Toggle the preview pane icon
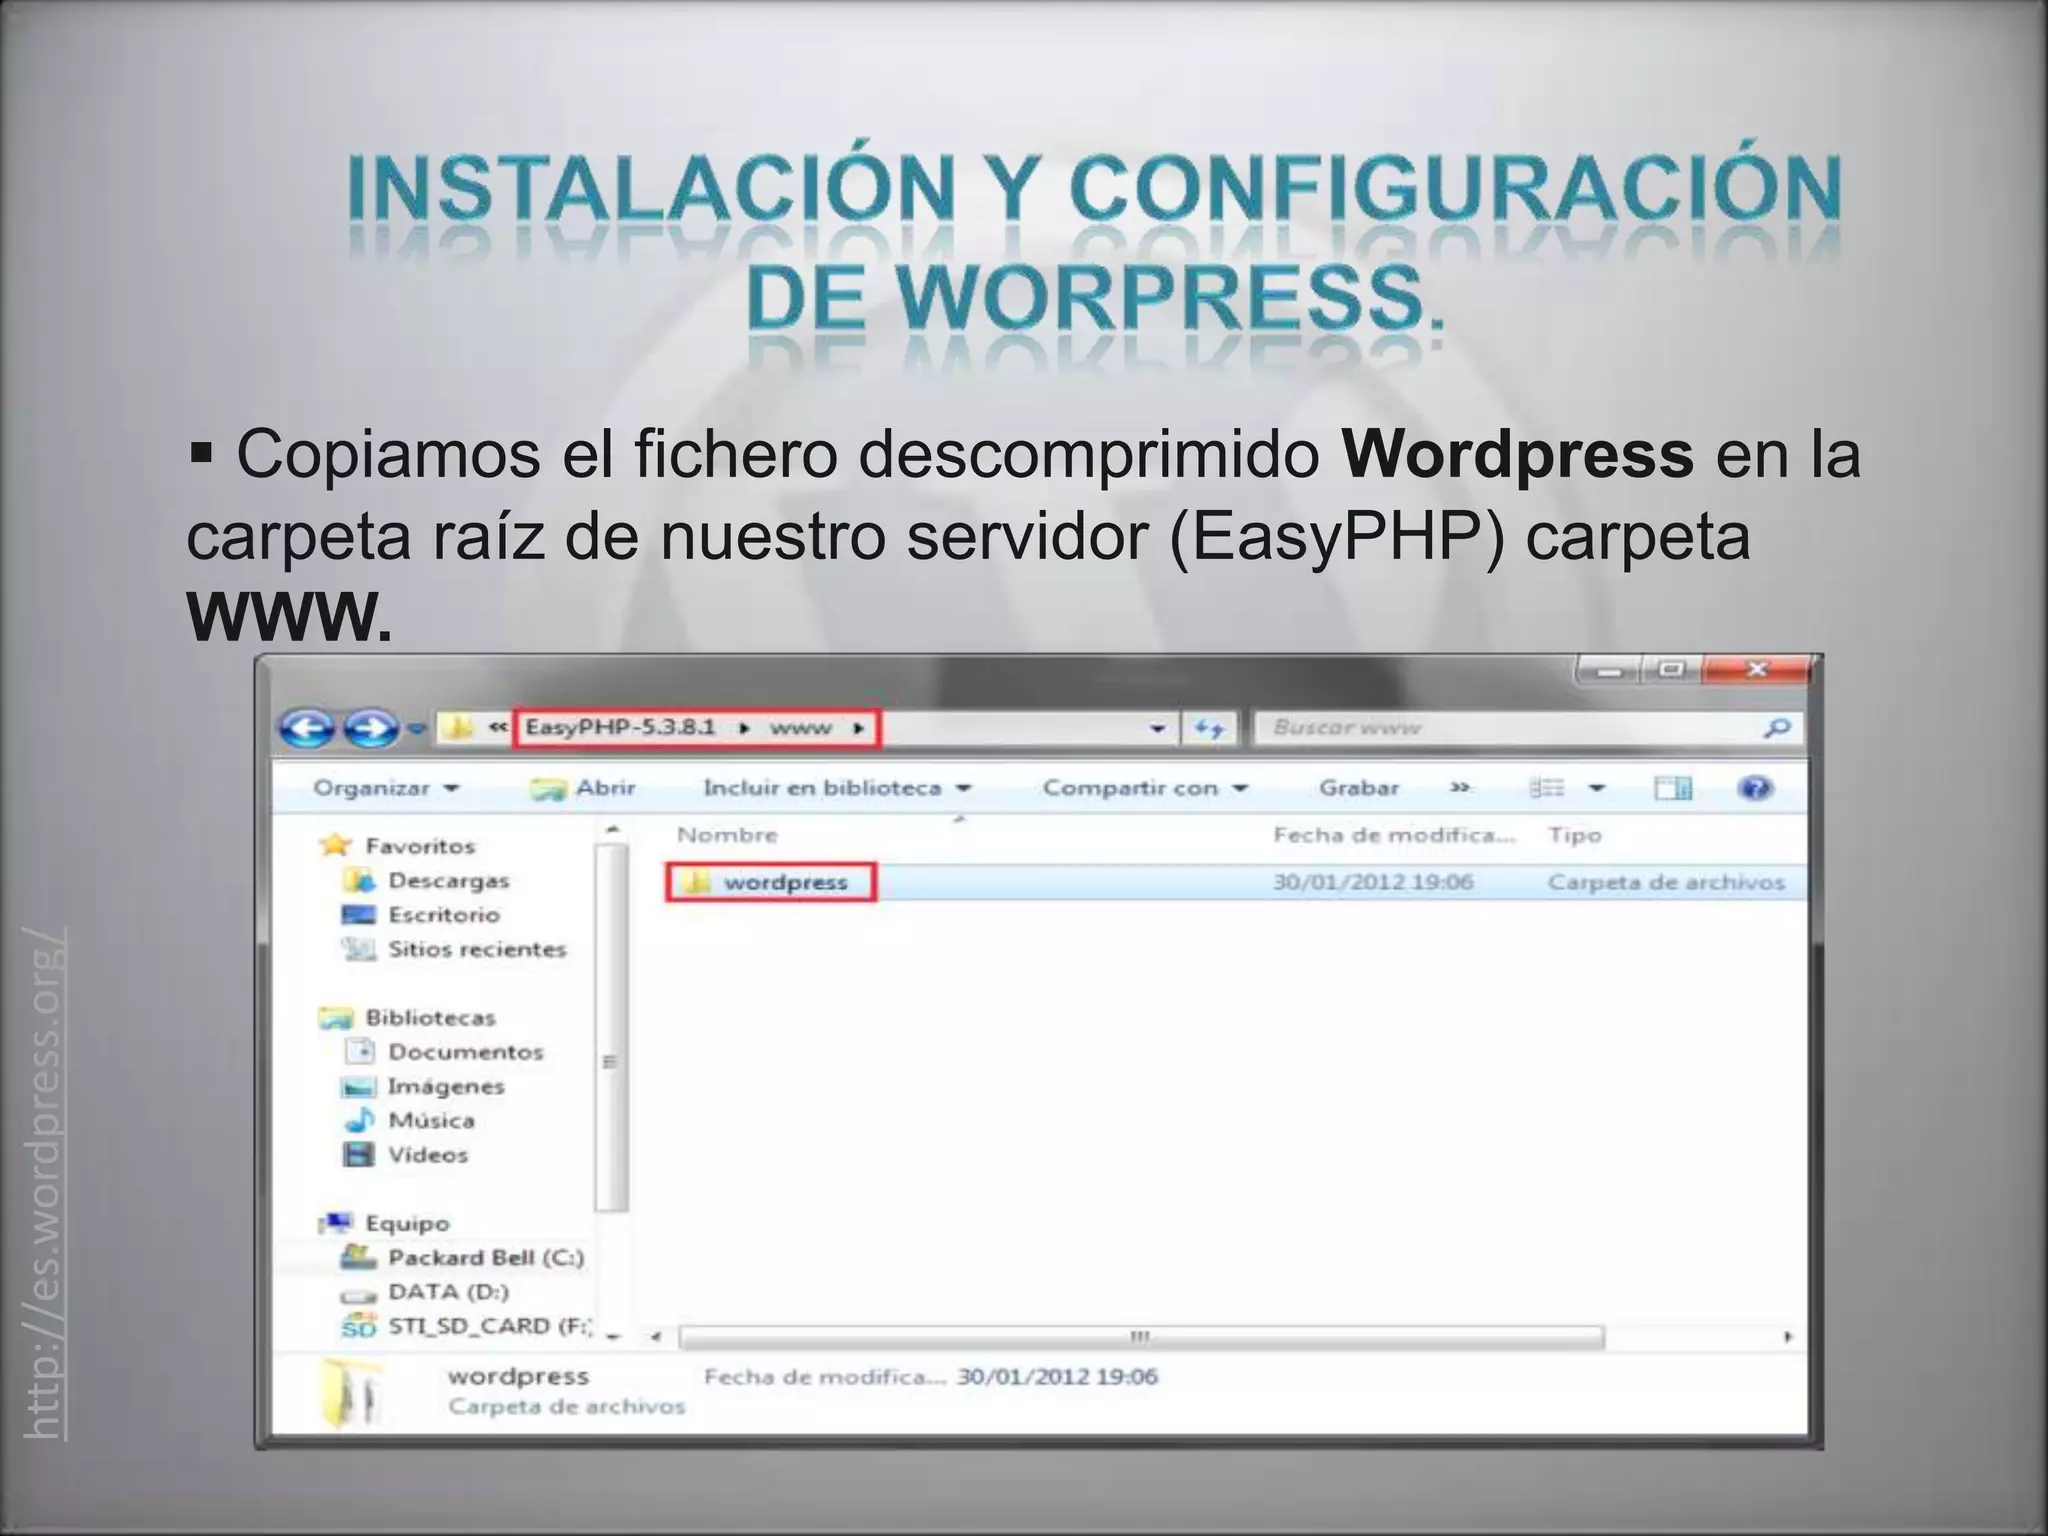This screenshot has width=2048, height=1536. click(1673, 788)
